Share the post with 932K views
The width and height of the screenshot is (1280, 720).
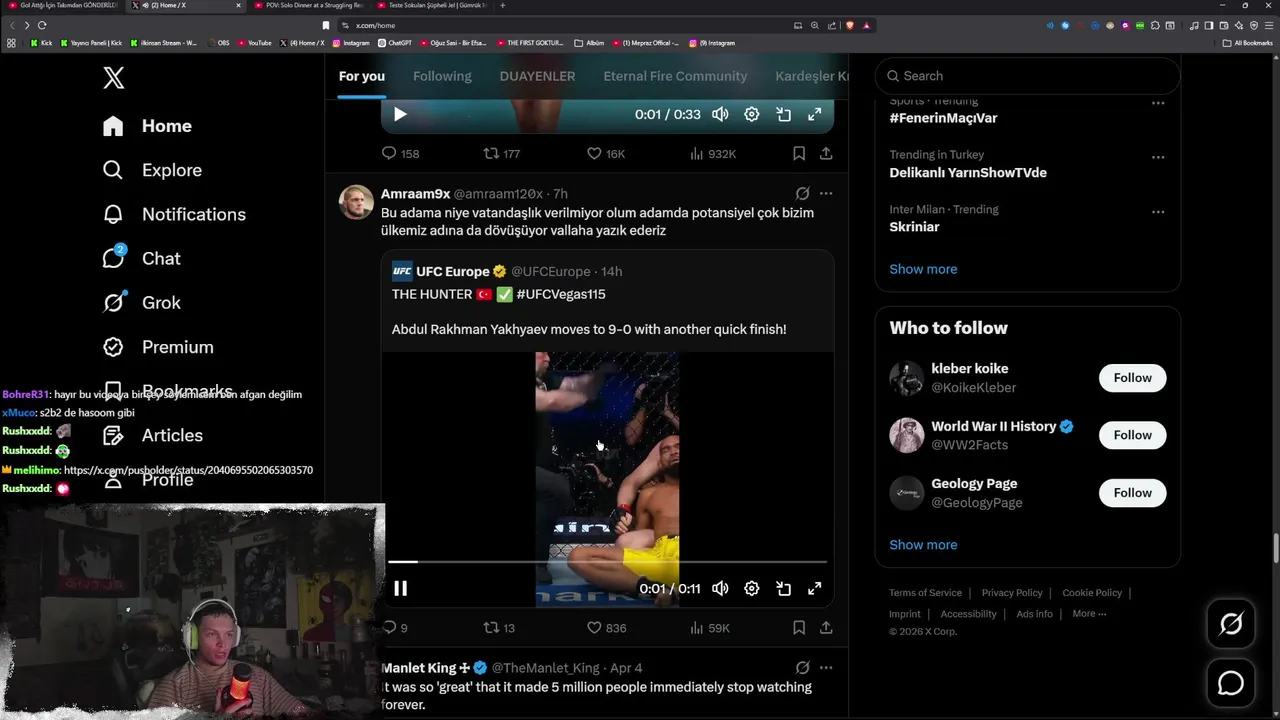click(826, 153)
